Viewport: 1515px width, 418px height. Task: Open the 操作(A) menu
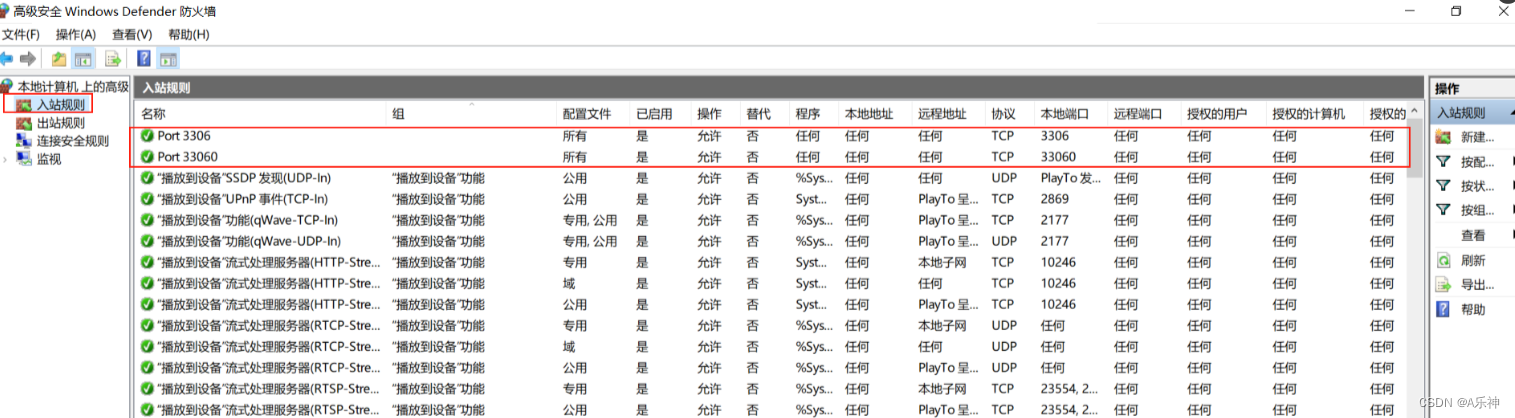[x=76, y=34]
